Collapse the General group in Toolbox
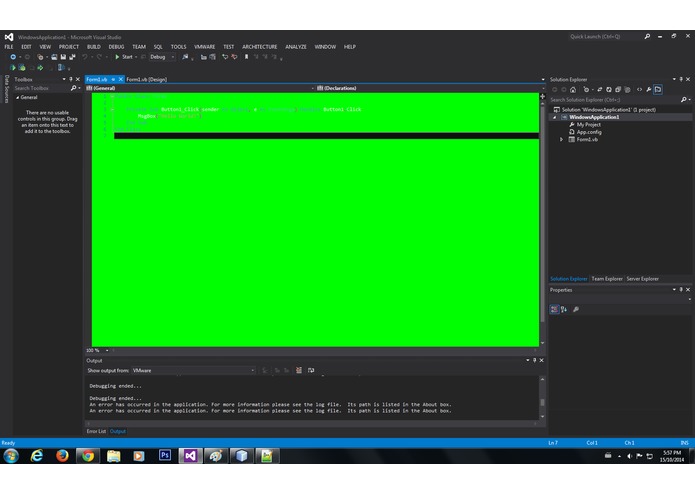The image size is (695, 494). click(18, 97)
